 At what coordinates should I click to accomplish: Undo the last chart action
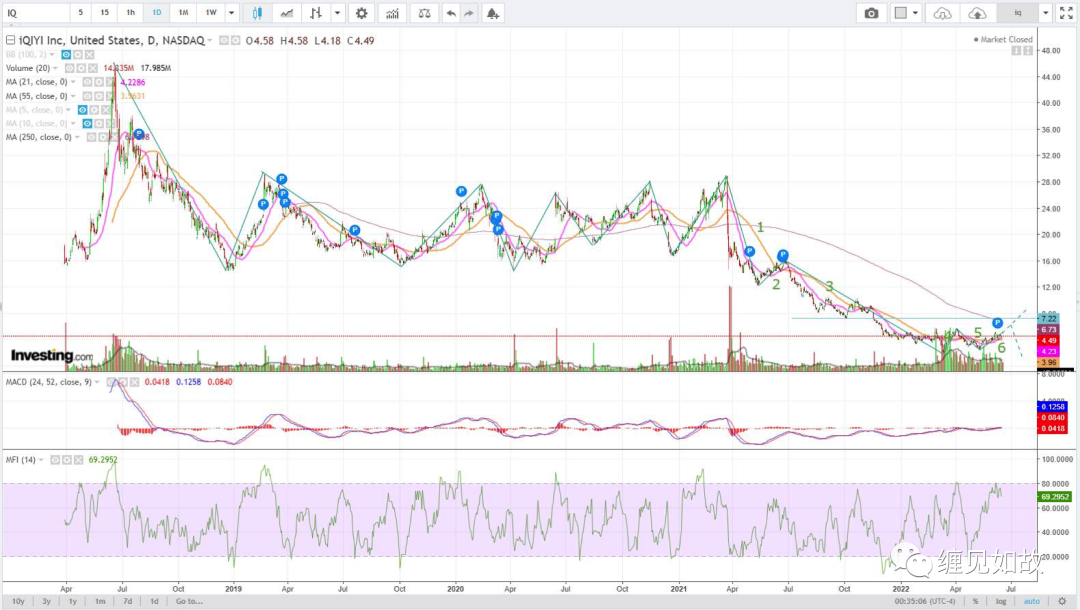(x=450, y=13)
